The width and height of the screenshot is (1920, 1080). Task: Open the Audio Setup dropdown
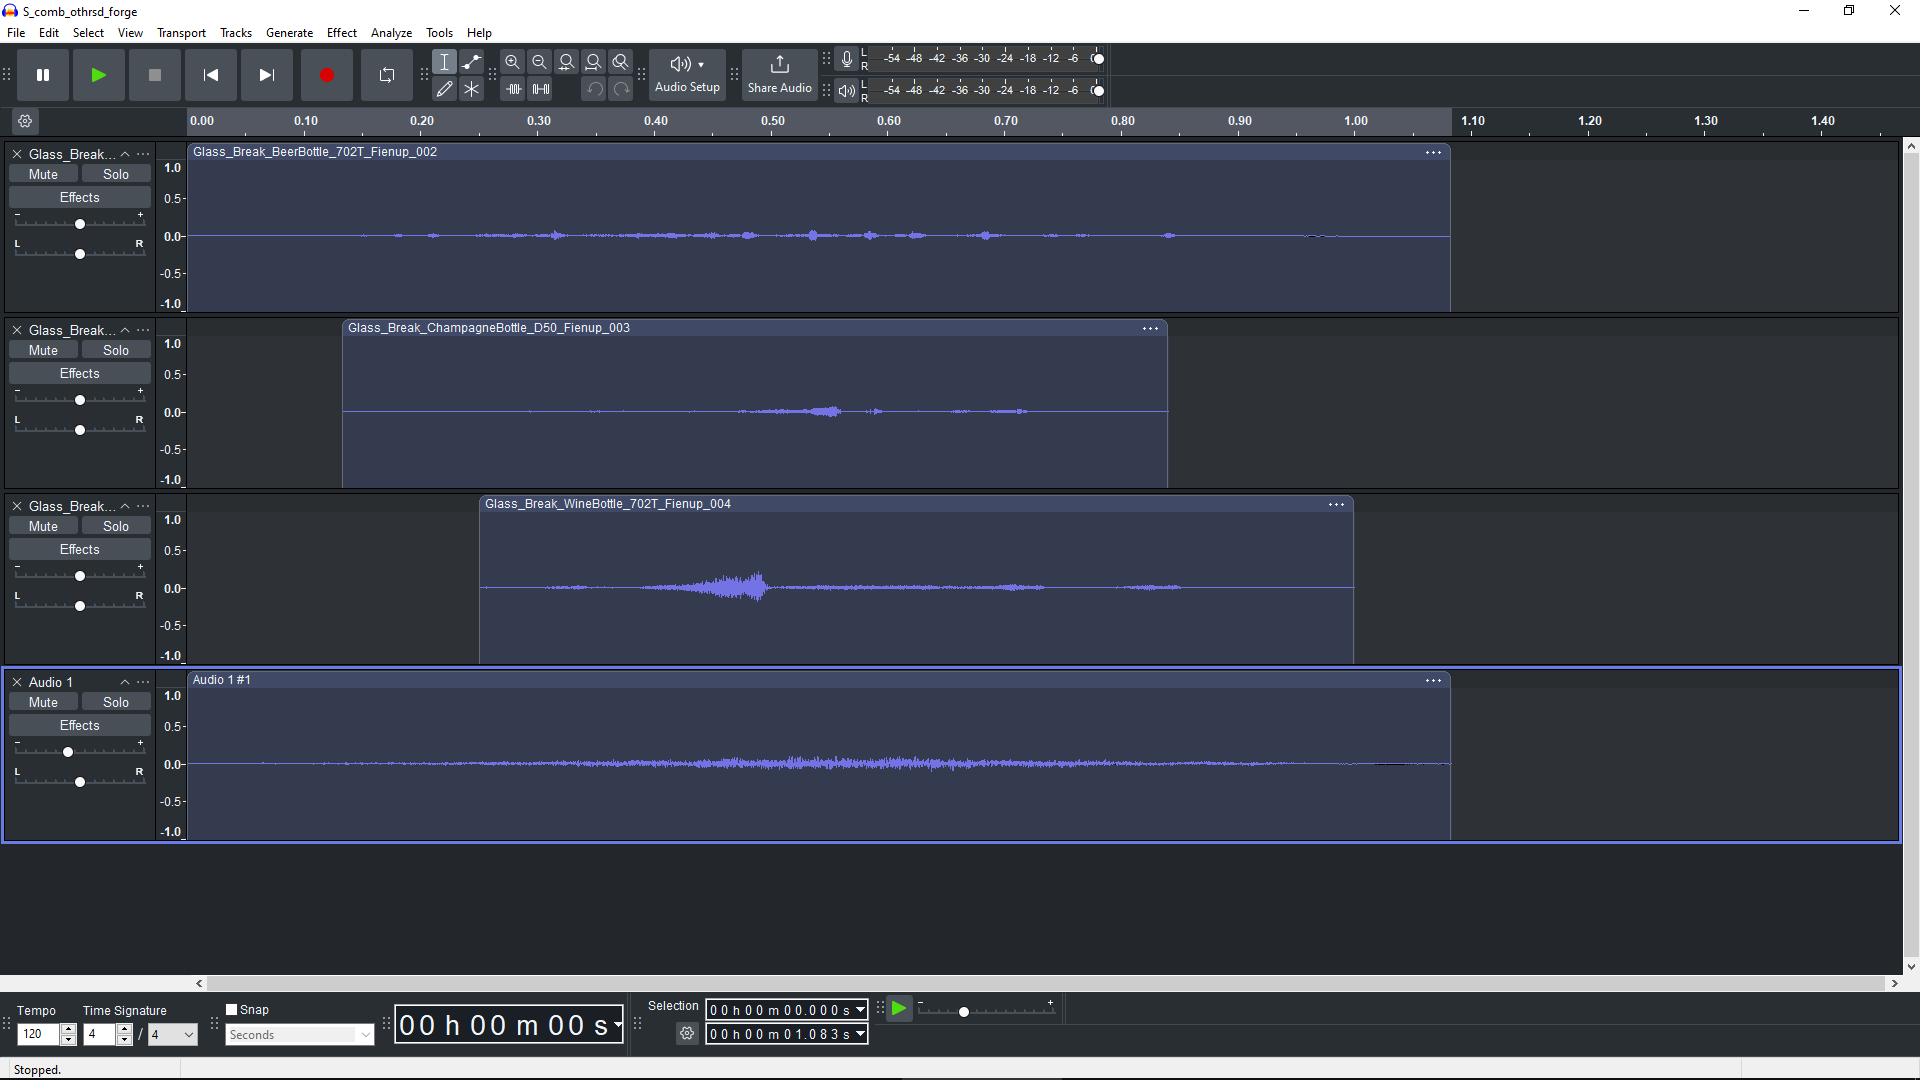[x=687, y=75]
